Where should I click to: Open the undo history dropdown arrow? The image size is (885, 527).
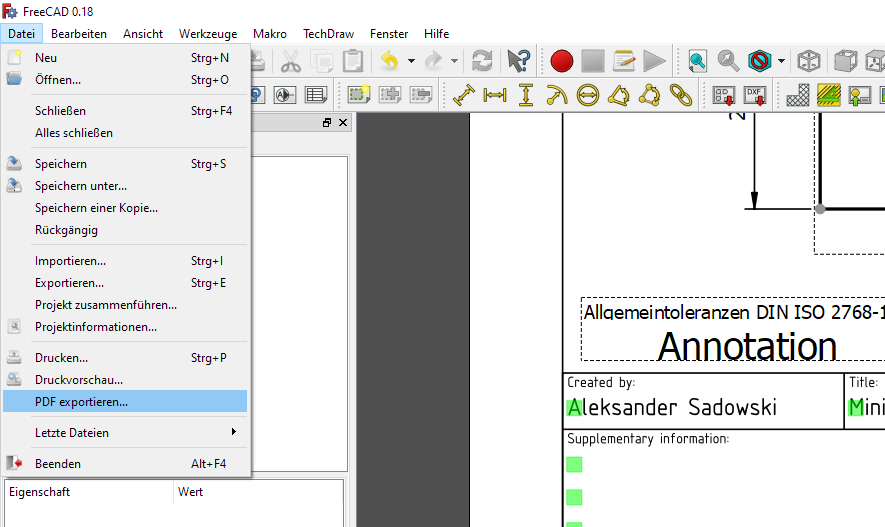411,61
